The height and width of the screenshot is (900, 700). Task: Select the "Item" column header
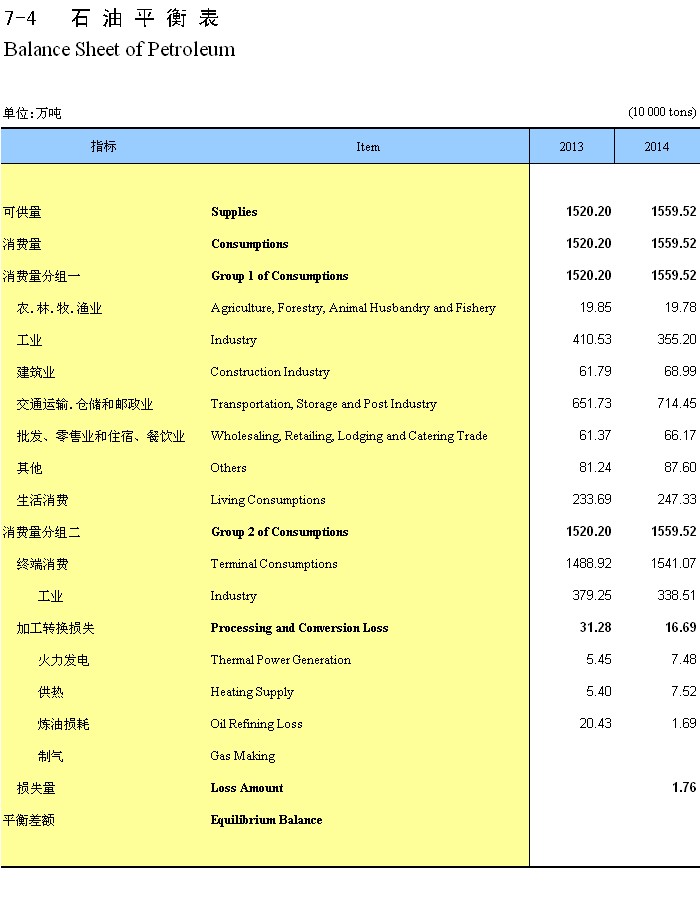pyautogui.click(x=368, y=147)
